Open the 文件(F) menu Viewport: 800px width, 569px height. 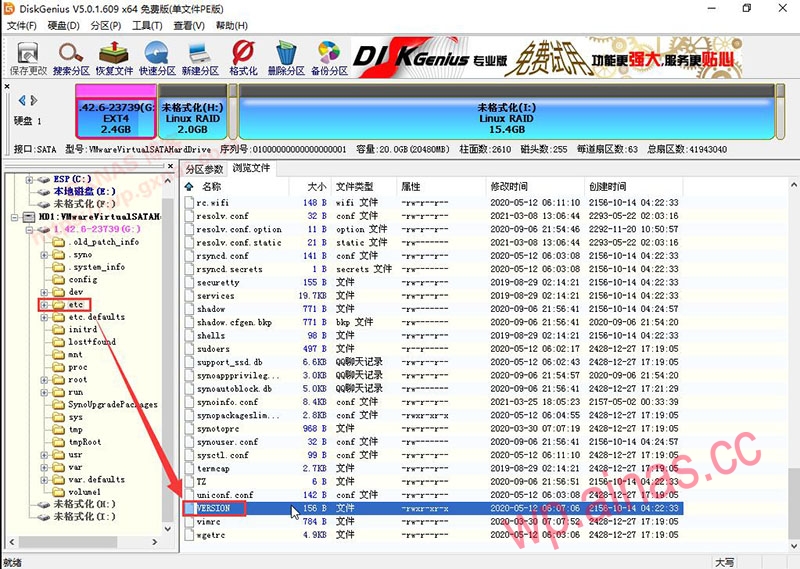coord(21,26)
